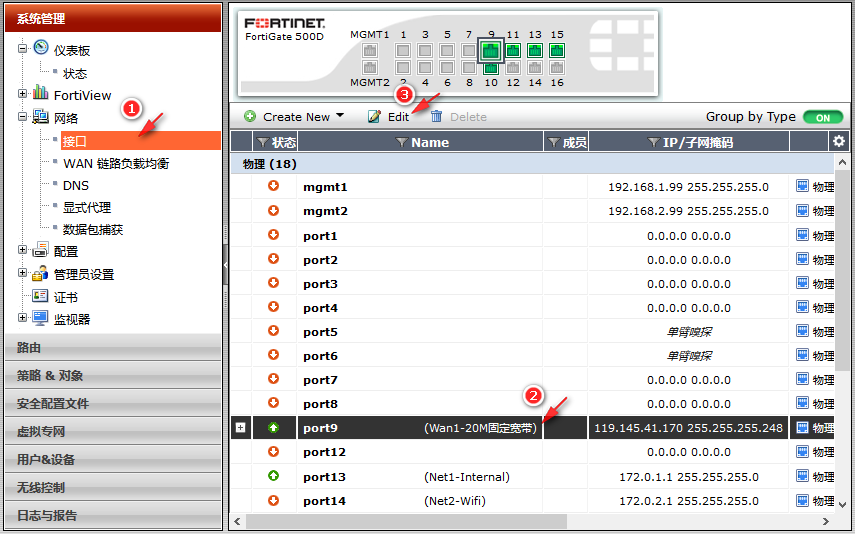Image resolution: width=855 pixels, height=534 pixels.
Task: Expand the port9 row
Action: pyautogui.click(x=240, y=428)
